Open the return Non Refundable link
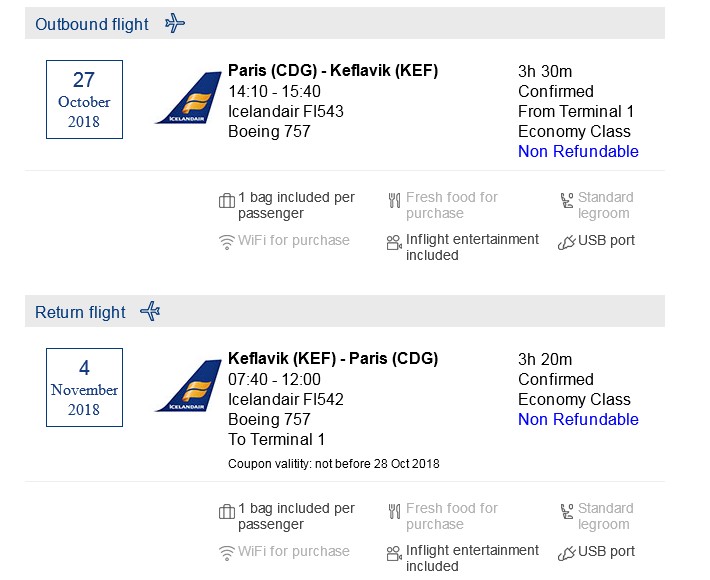710x580 pixels. tap(578, 419)
